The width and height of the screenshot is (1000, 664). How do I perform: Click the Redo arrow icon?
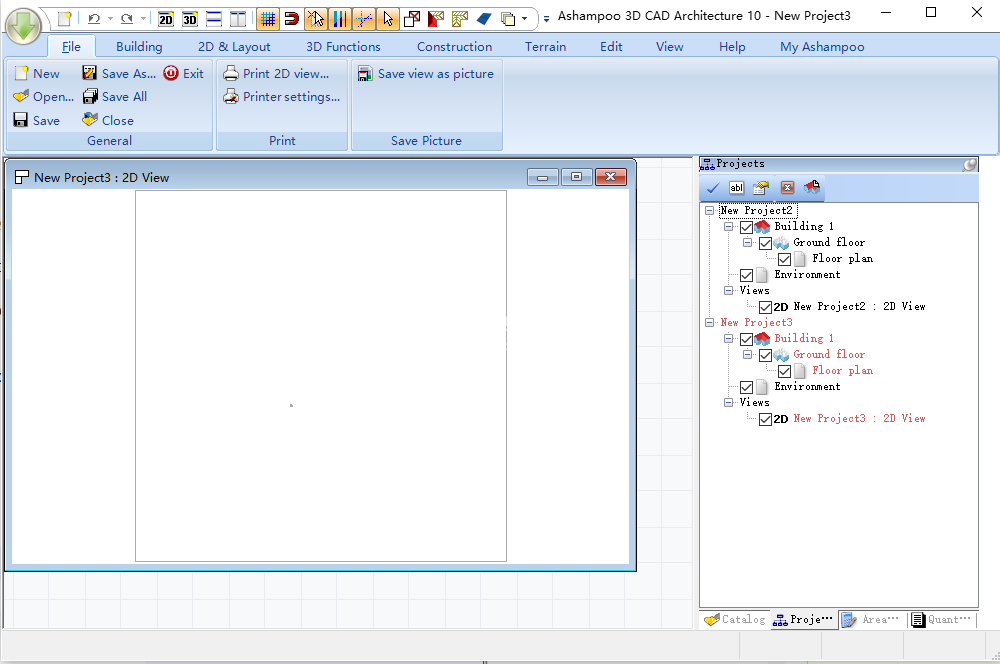click(x=127, y=19)
